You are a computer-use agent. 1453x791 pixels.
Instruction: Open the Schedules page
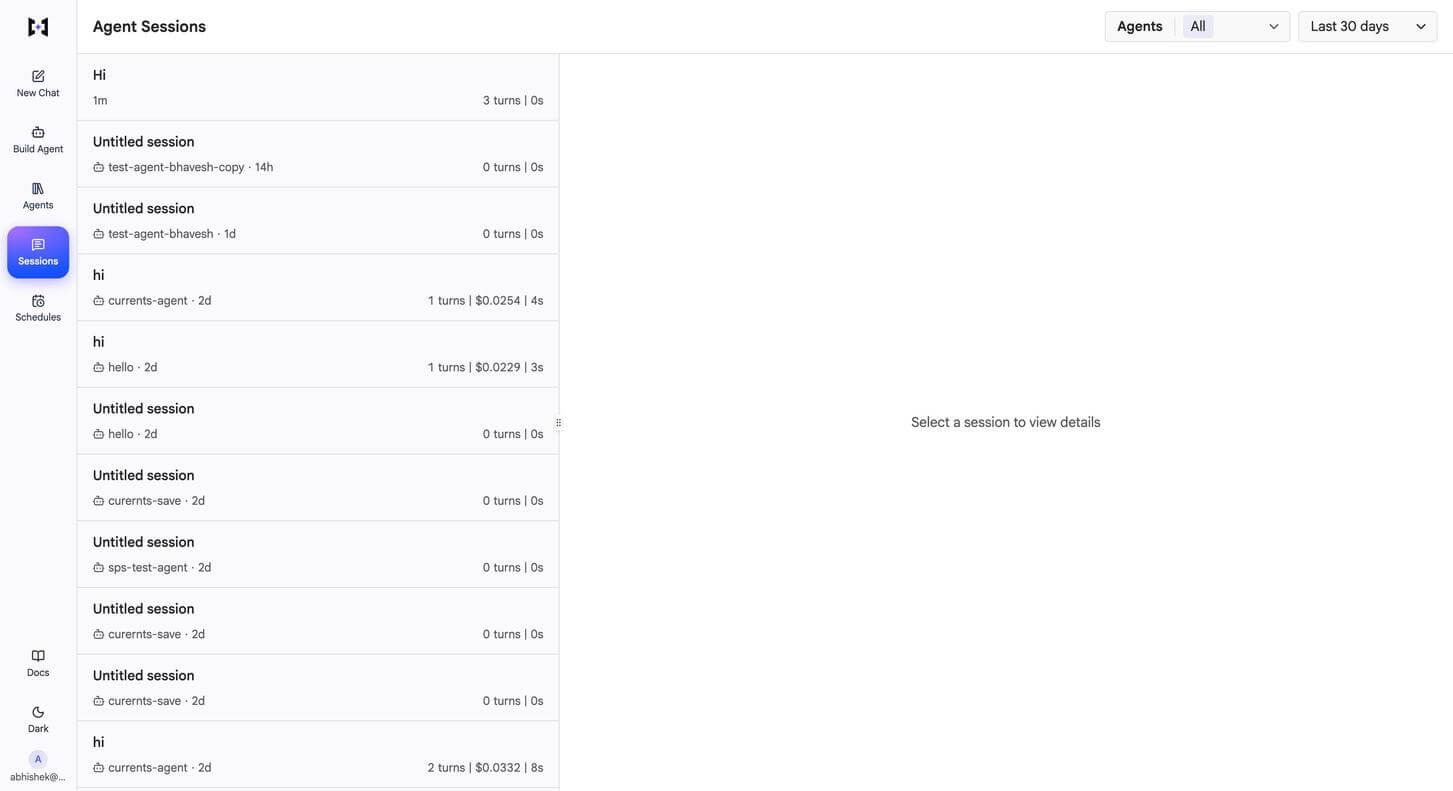point(38,308)
